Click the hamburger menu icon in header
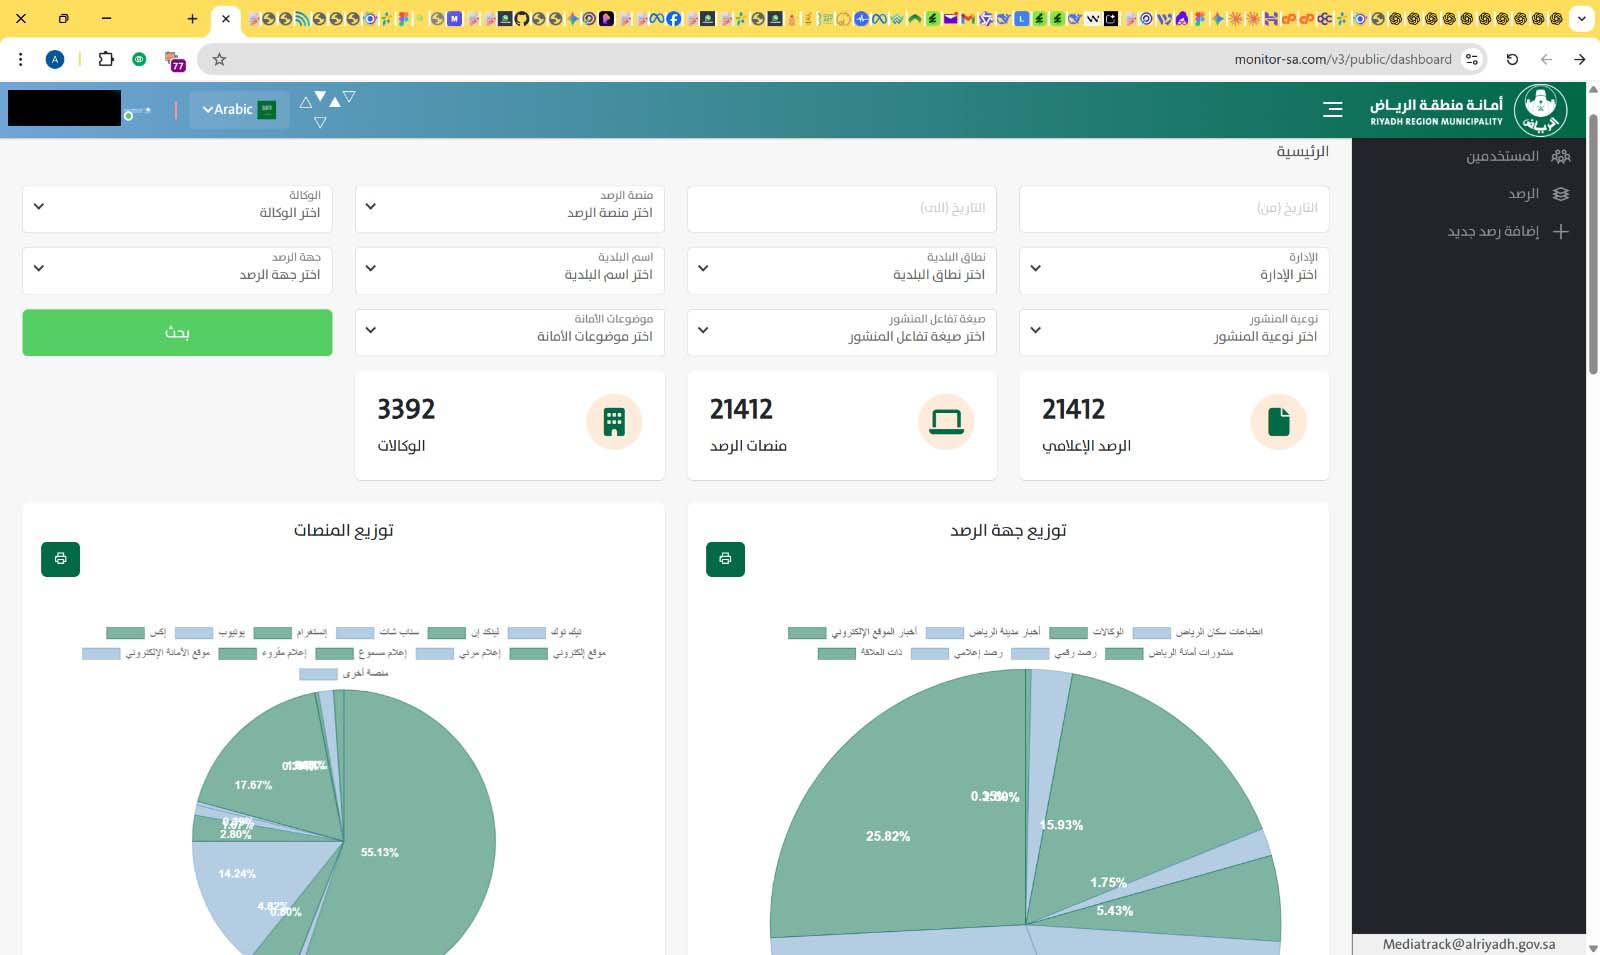The image size is (1600, 955). (x=1332, y=109)
